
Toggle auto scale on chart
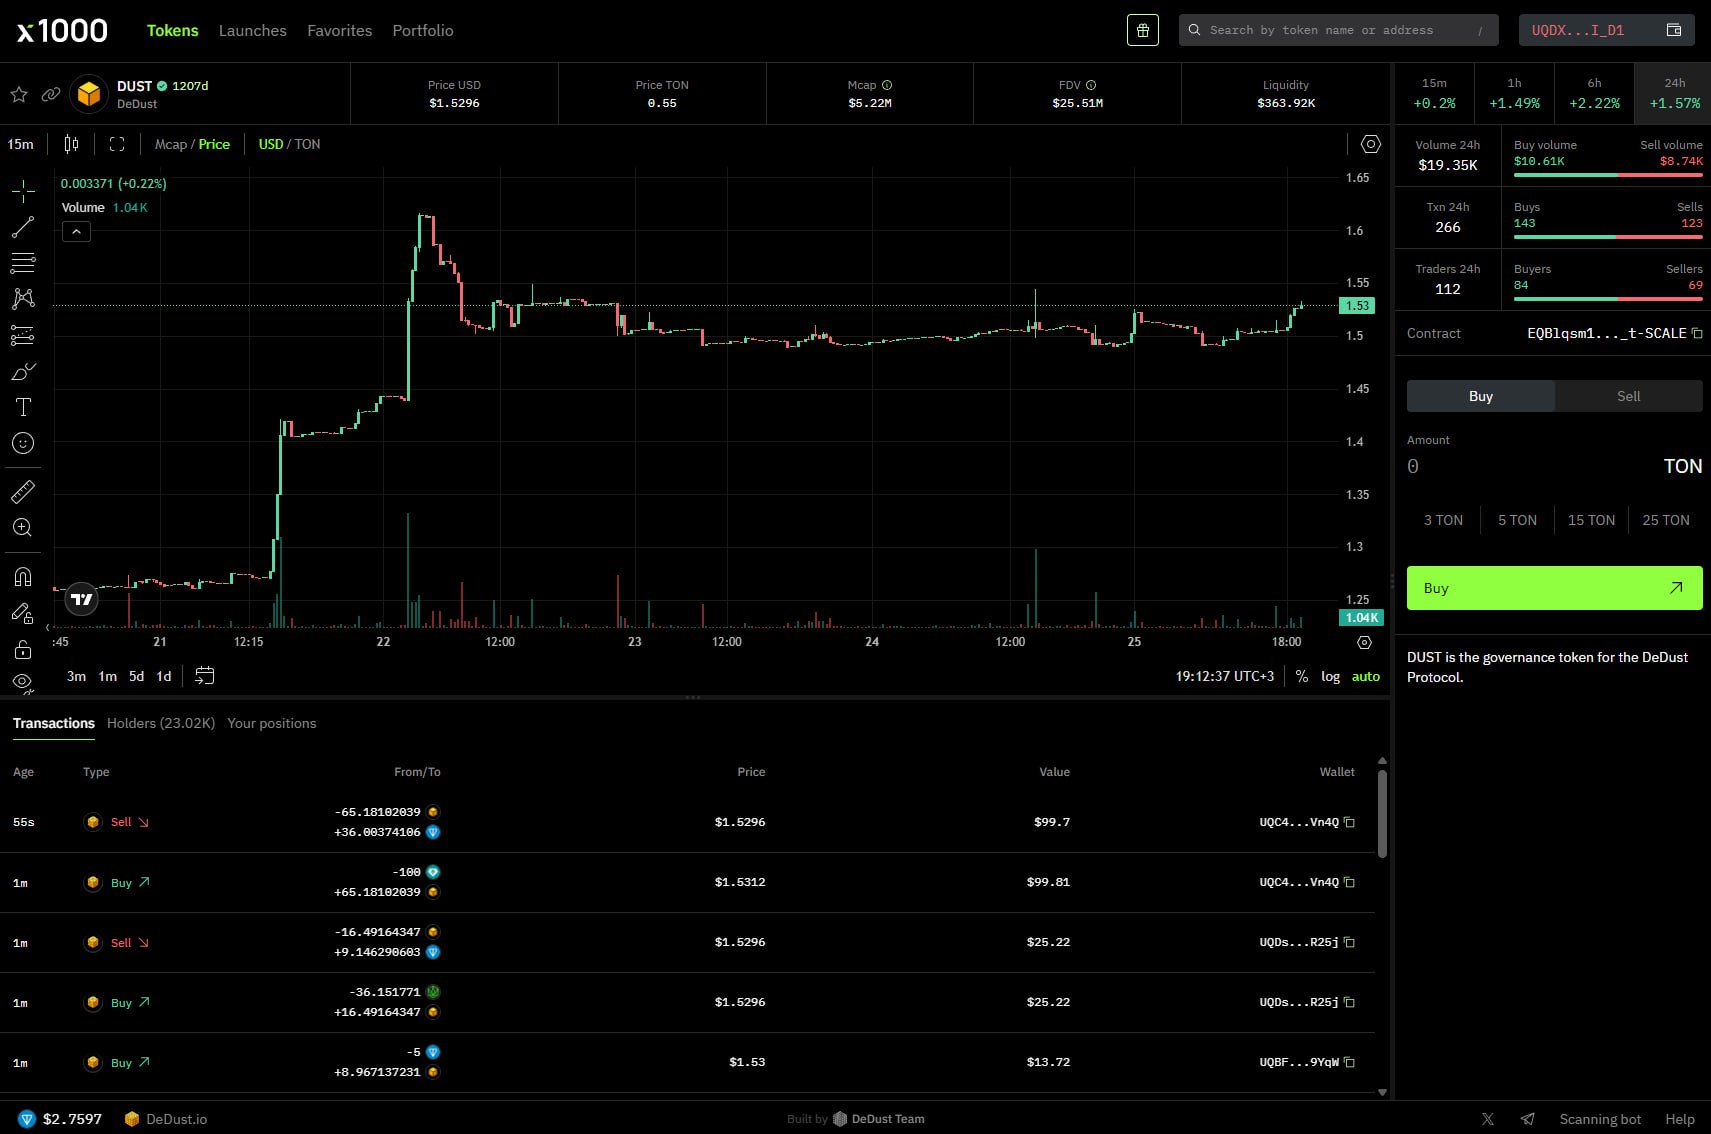[x=1365, y=676]
